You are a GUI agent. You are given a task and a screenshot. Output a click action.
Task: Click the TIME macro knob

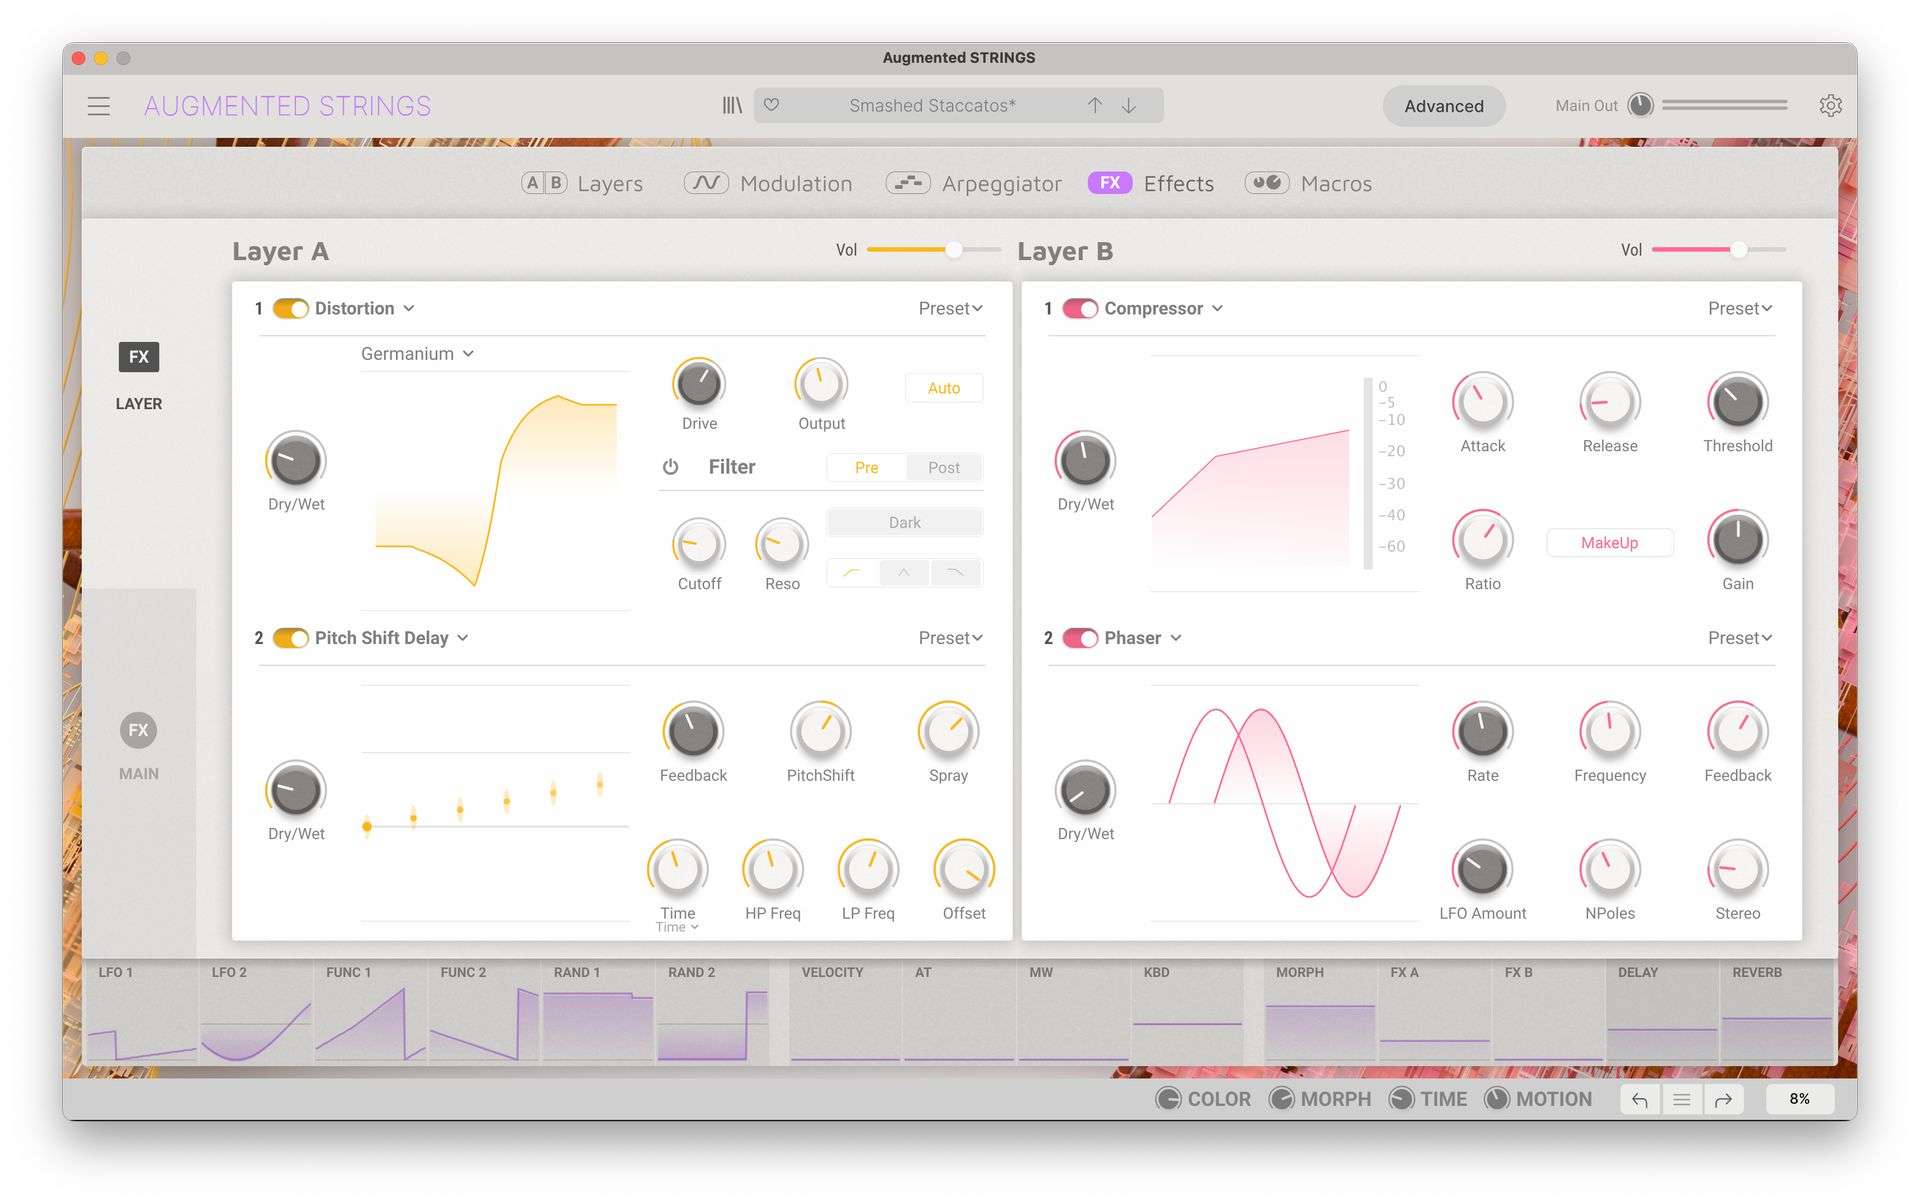pos(1401,1099)
